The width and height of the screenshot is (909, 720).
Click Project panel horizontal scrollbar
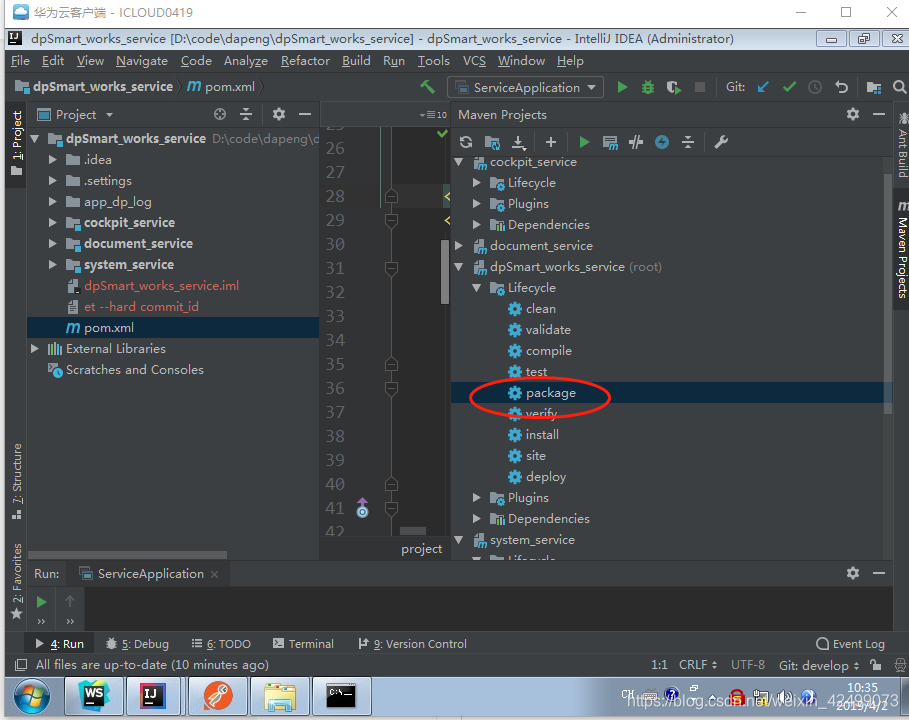tap(128, 555)
